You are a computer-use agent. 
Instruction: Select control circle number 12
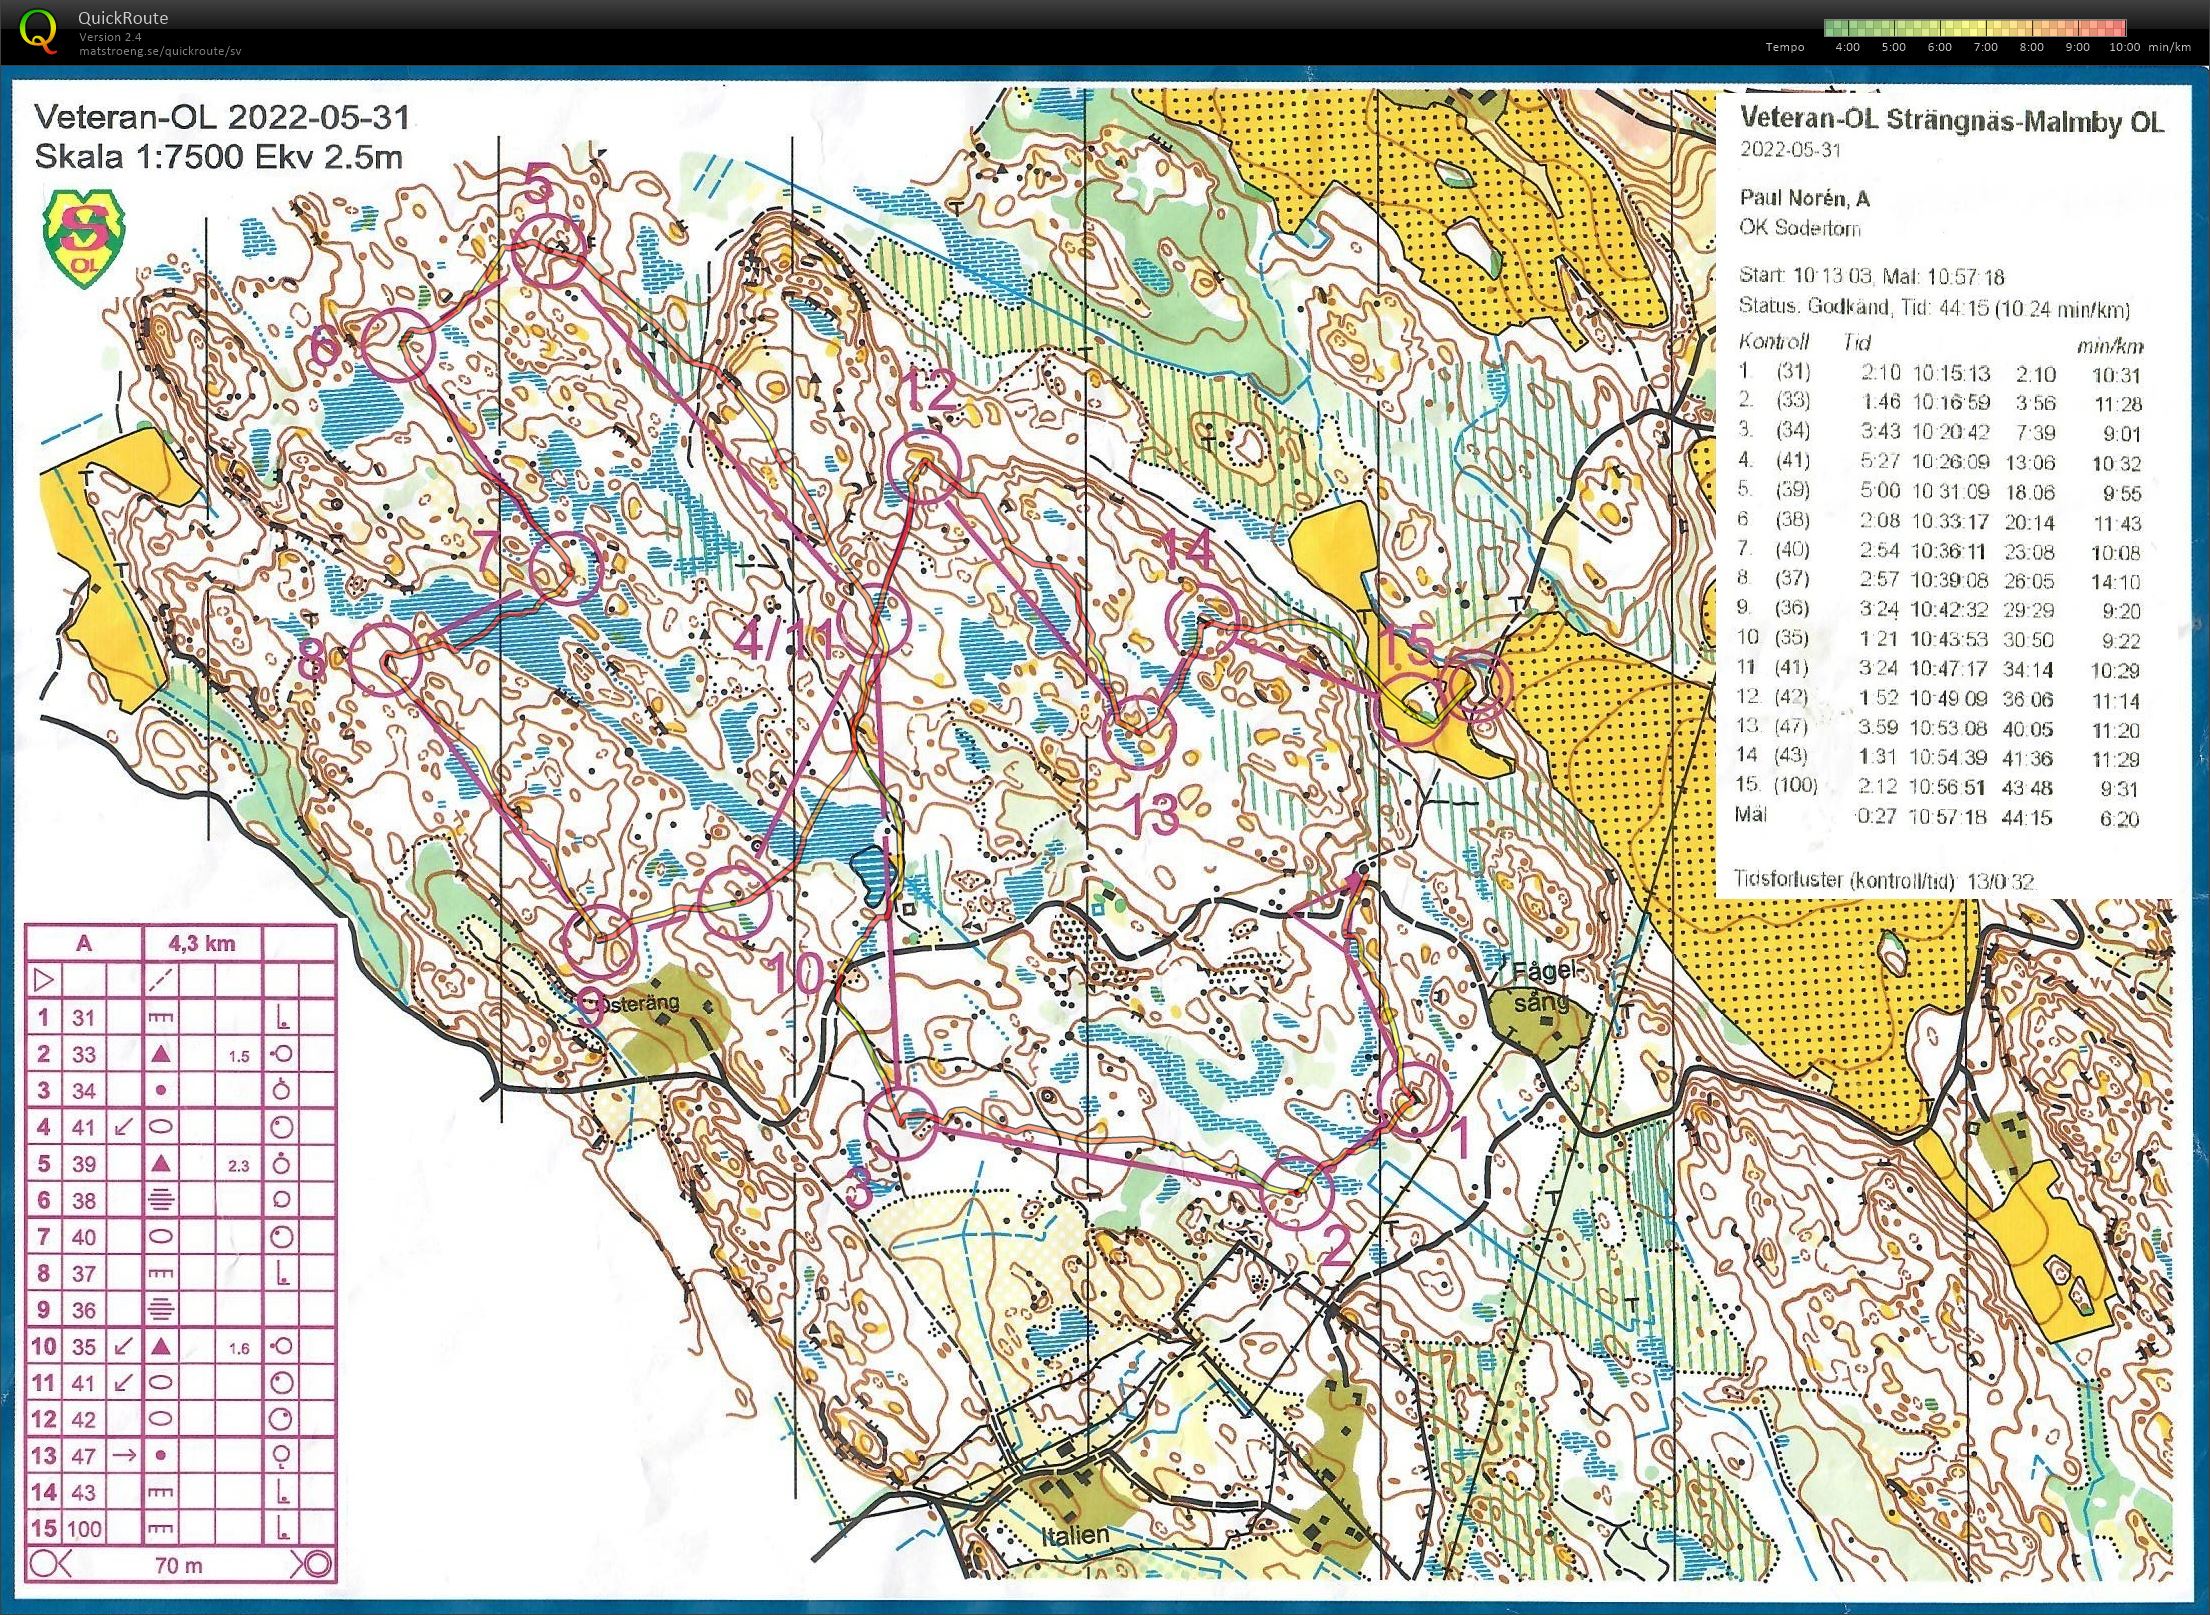pyautogui.click(x=925, y=465)
